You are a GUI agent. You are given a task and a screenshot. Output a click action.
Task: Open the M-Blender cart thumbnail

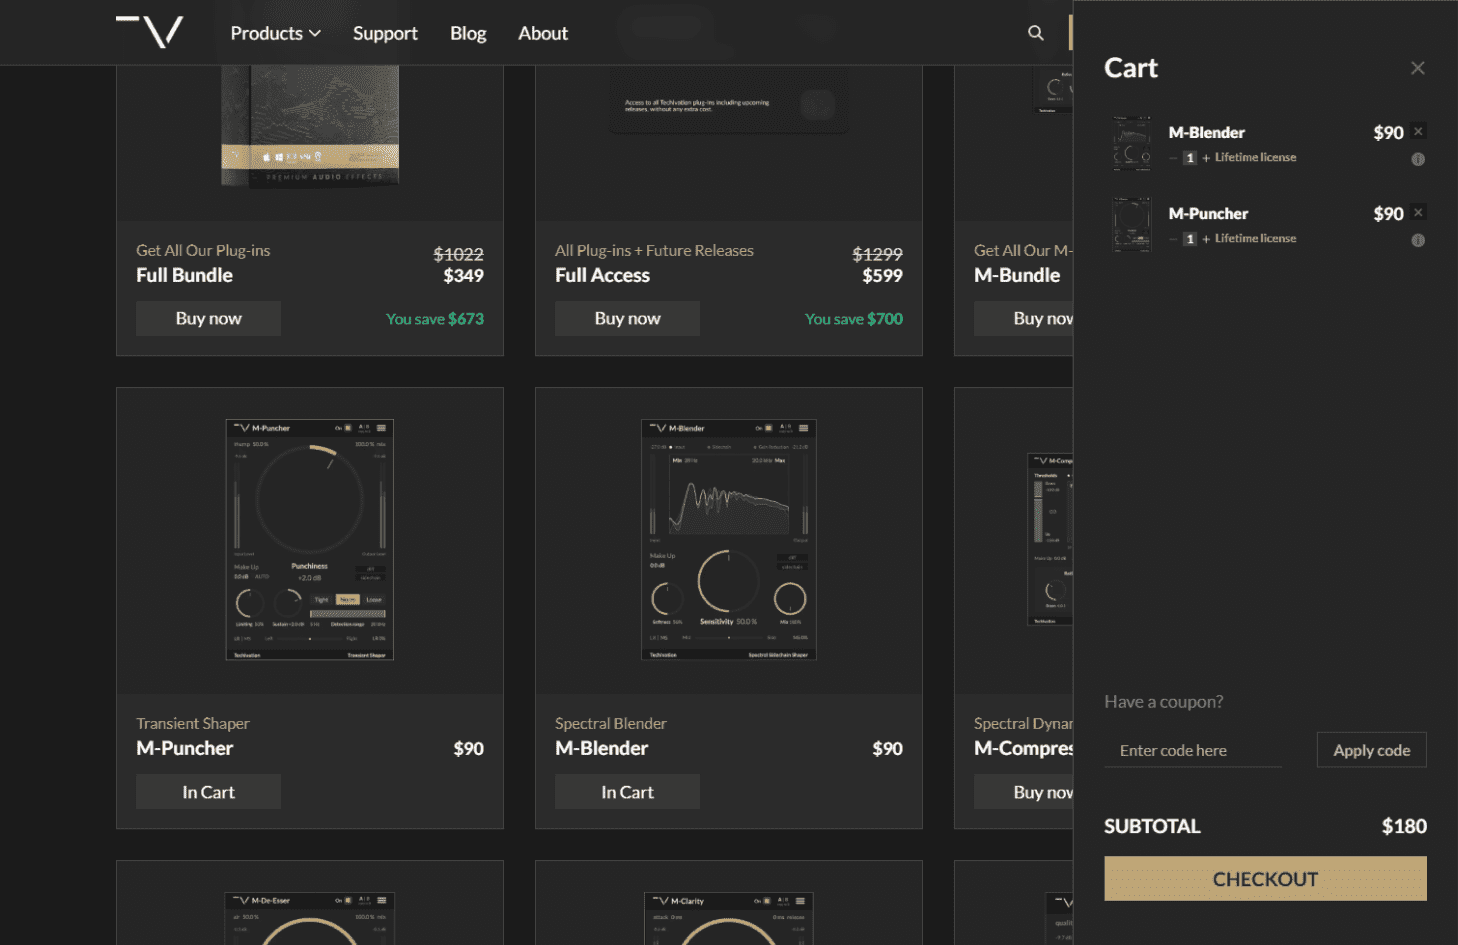click(x=1132, y=143)
